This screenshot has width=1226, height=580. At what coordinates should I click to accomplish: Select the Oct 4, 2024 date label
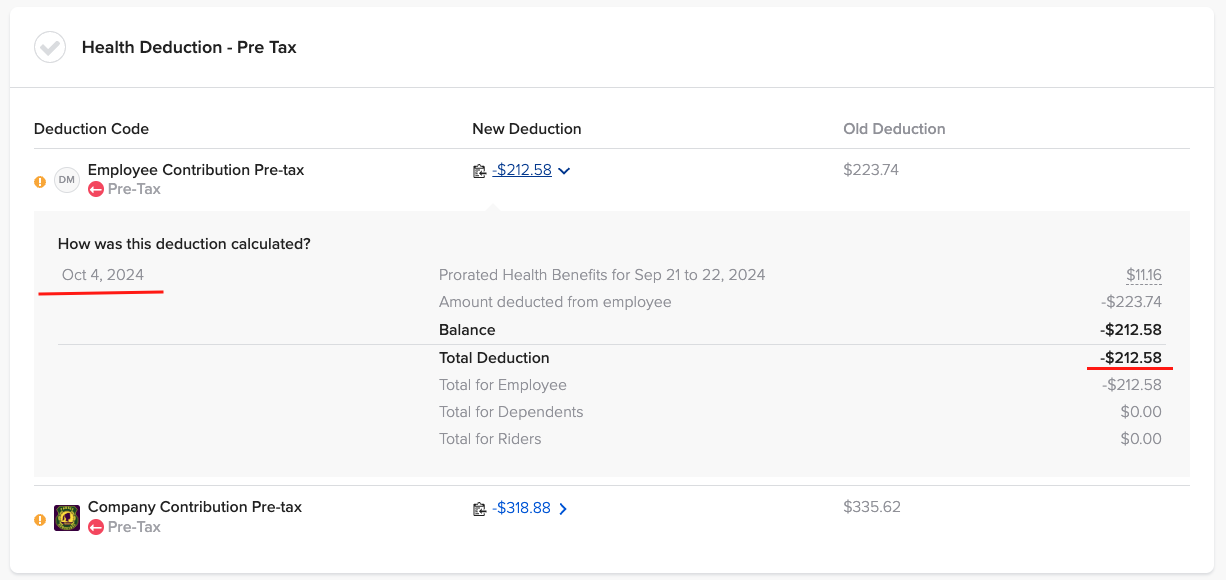[x=102, y=274]
